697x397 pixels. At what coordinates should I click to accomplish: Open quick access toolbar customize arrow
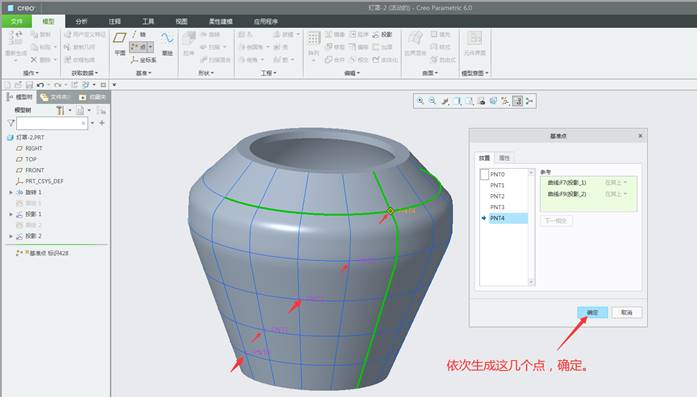tap(114, 84)
